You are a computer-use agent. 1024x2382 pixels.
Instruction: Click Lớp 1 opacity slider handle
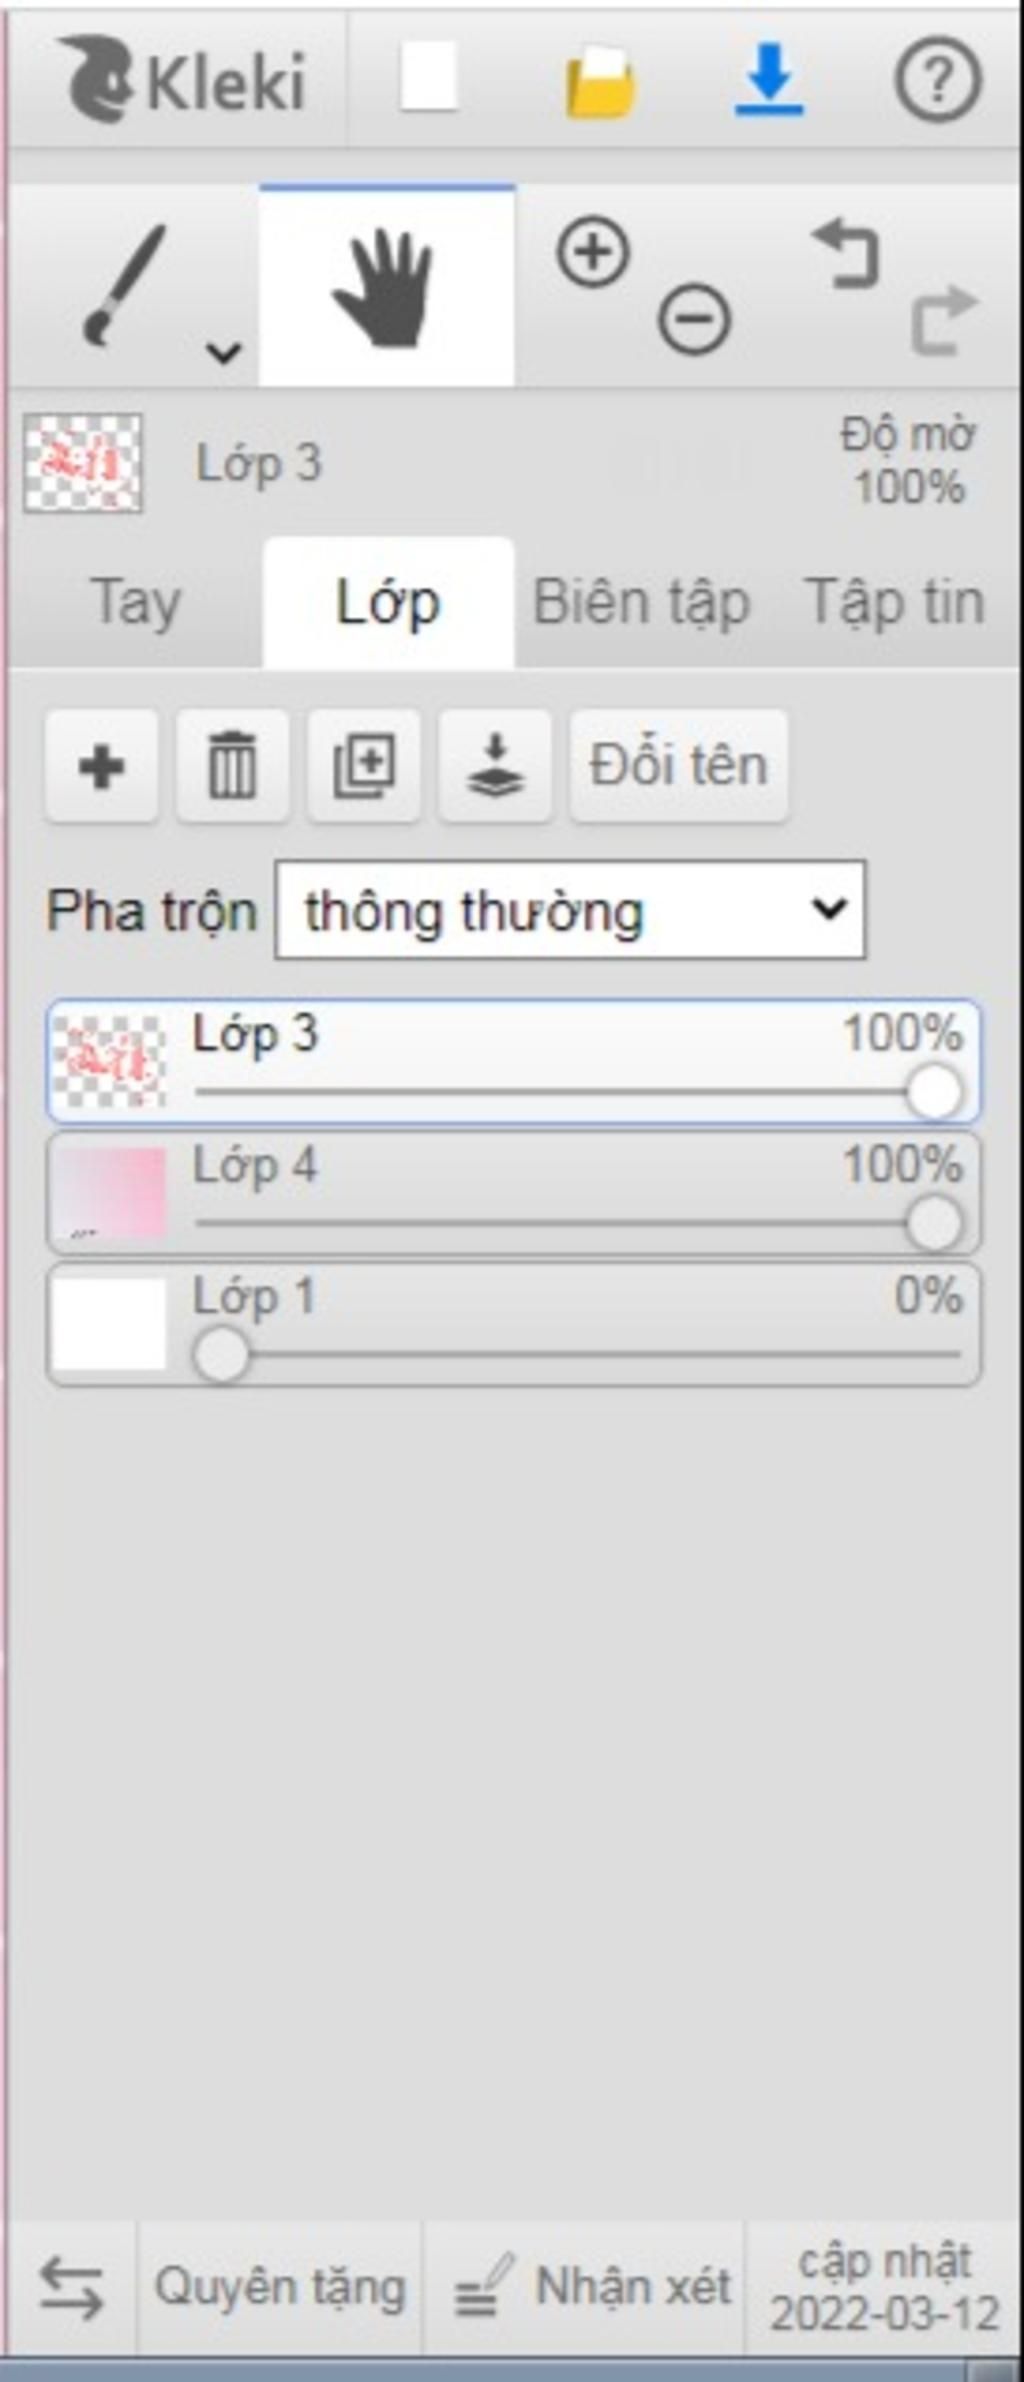(221, 1355)
